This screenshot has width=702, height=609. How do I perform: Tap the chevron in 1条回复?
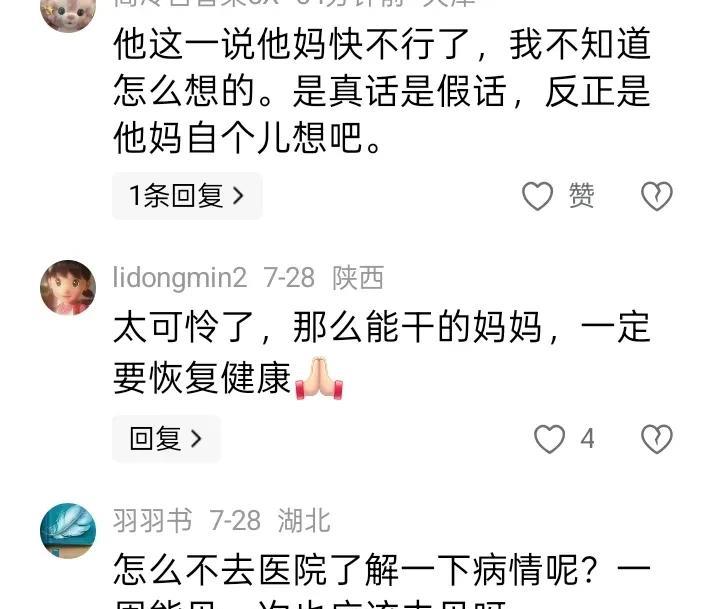pyautogui.click(x=238, y=196)
